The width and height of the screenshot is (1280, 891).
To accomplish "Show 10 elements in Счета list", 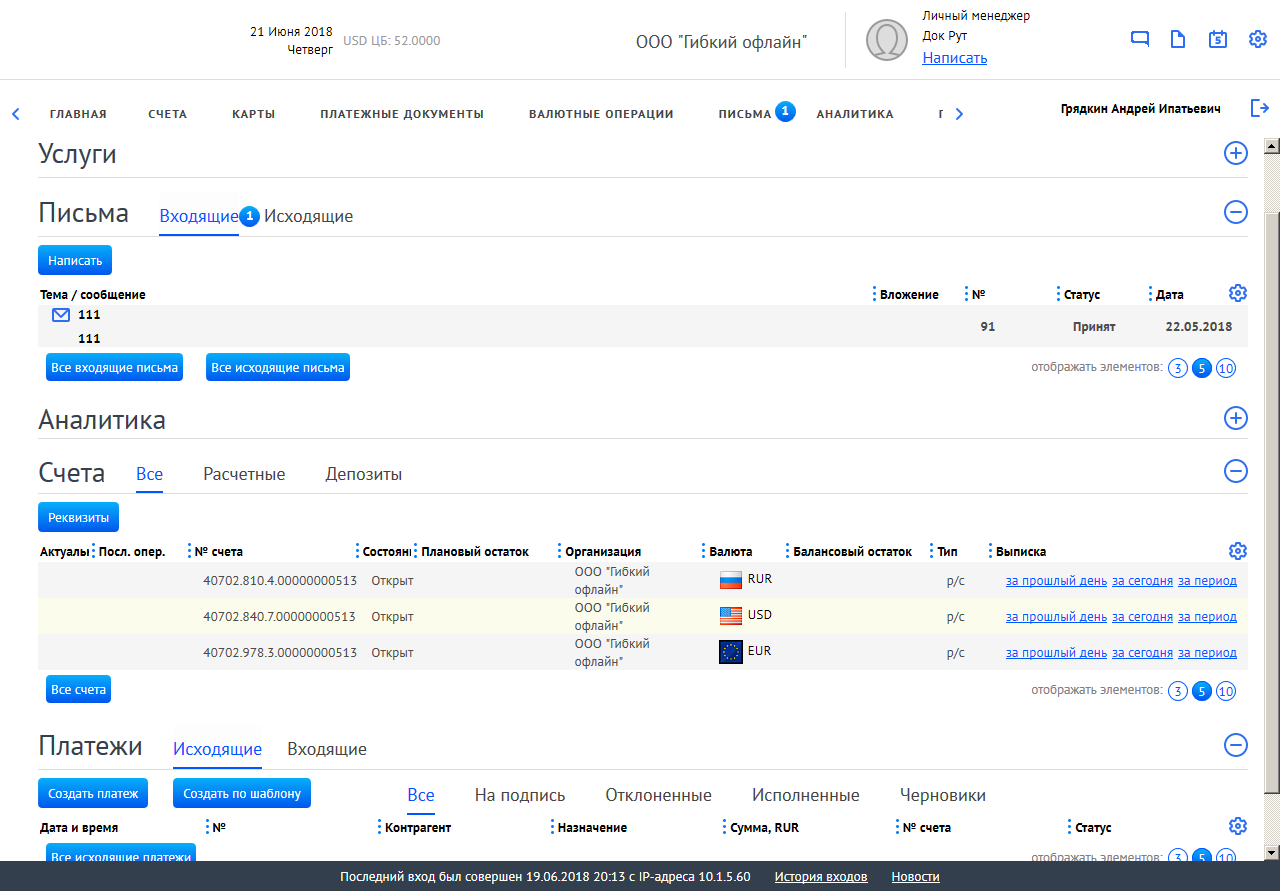I will tap(1226, 691).
